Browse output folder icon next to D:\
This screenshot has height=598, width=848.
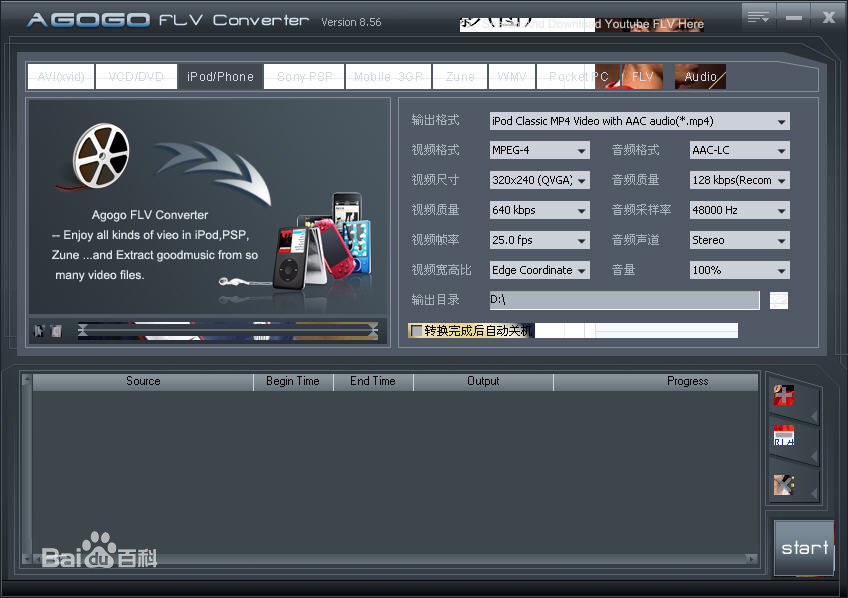779,300
